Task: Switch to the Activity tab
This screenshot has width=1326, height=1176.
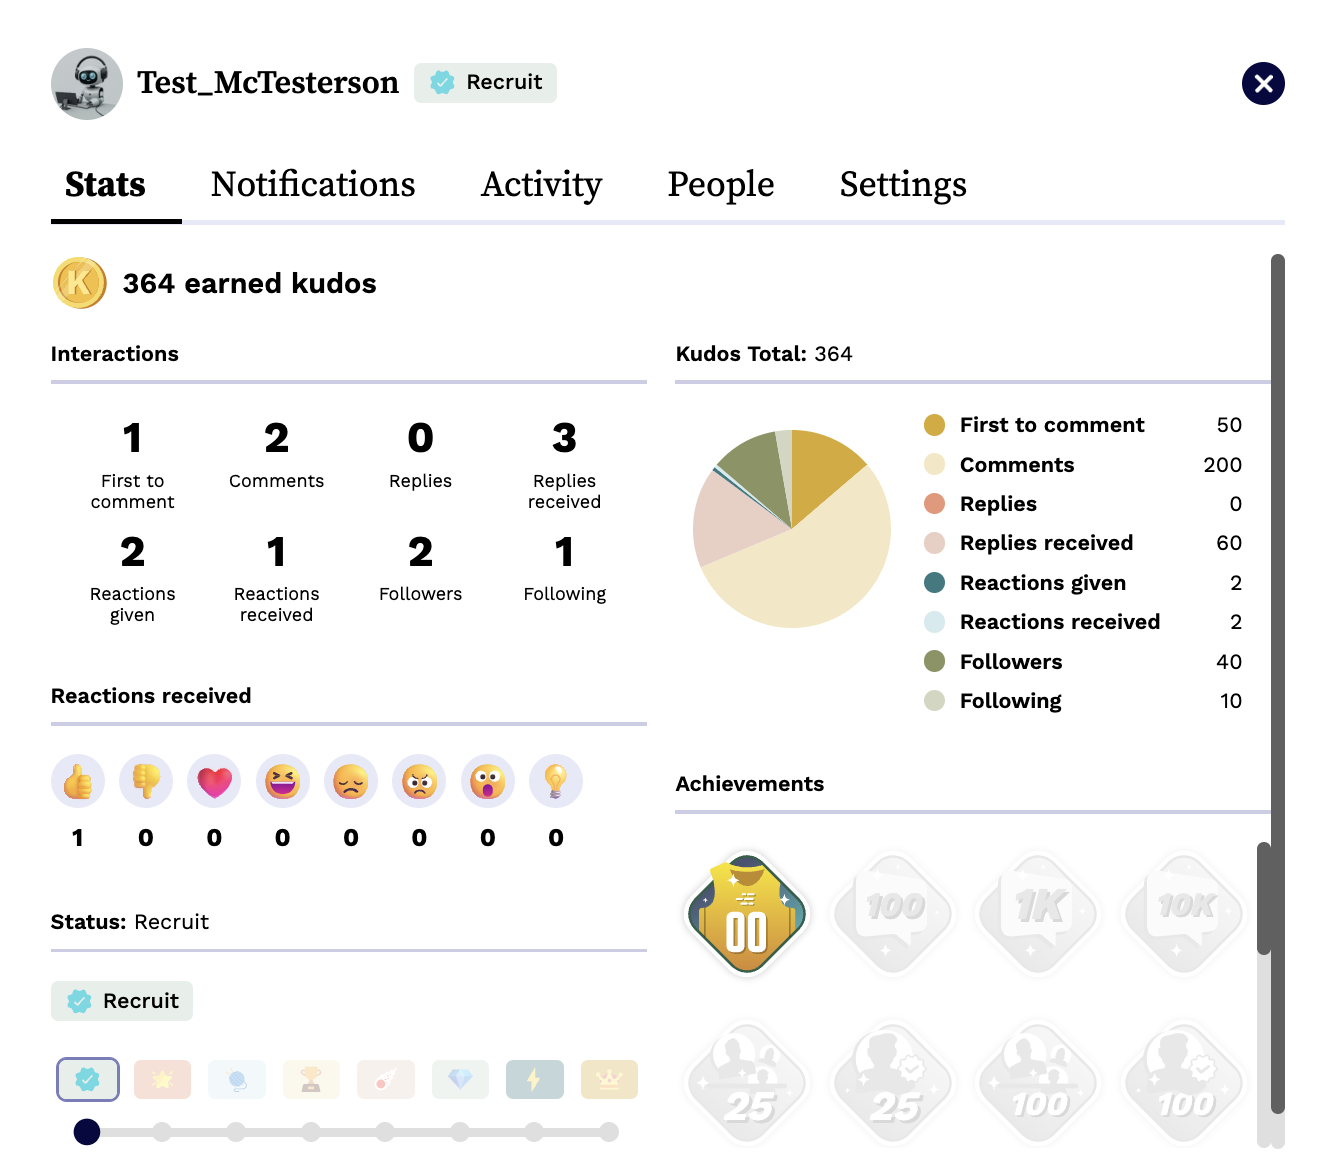Action: point(541,185)
